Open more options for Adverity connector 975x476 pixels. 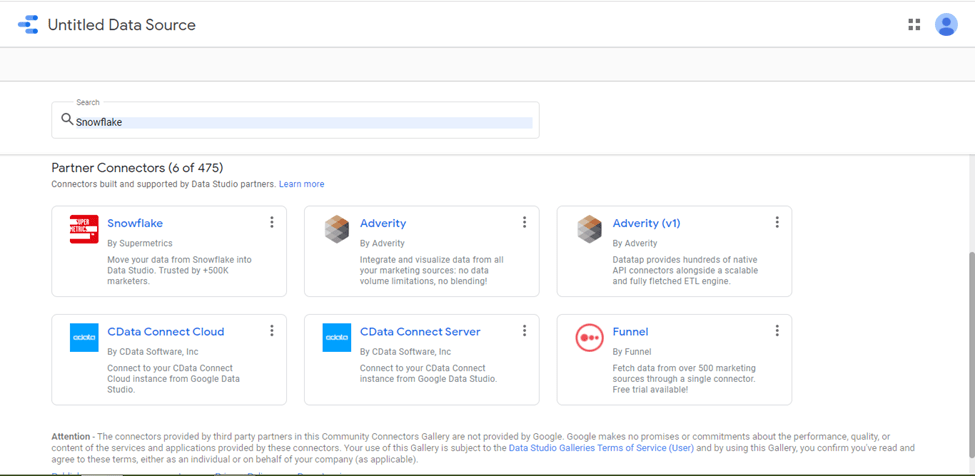(x=524, y=222)
